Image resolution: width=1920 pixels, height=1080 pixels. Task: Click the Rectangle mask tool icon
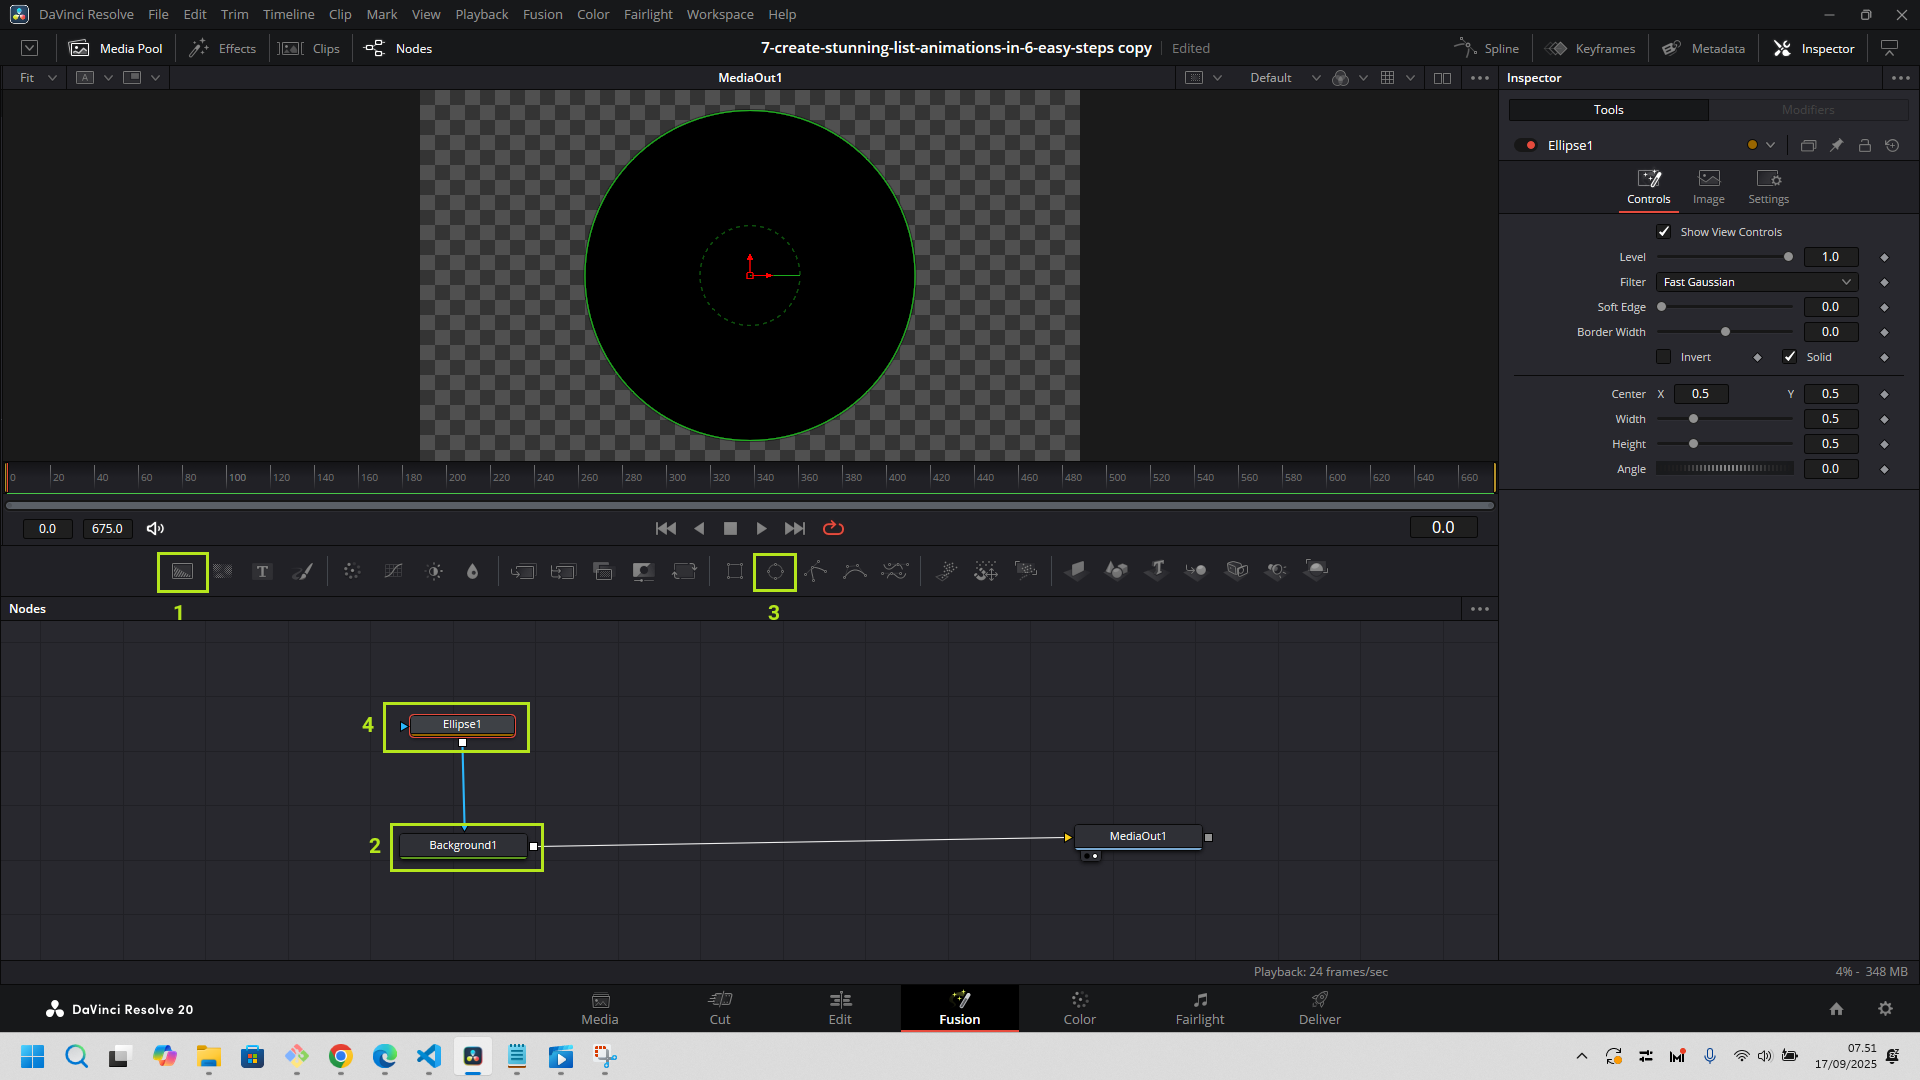click(735, 571)
